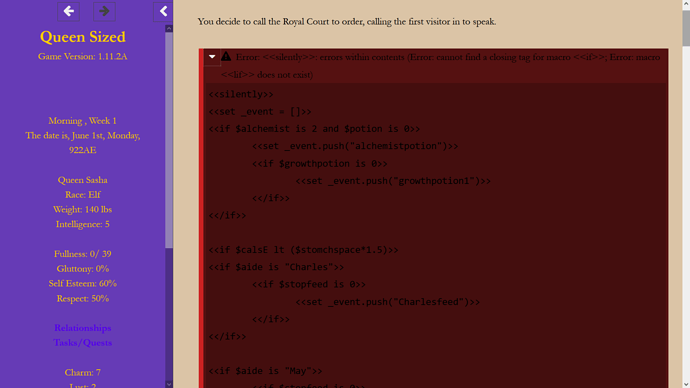
Task: Click the <<set _event = []>> line
Action: coord(260,112)
